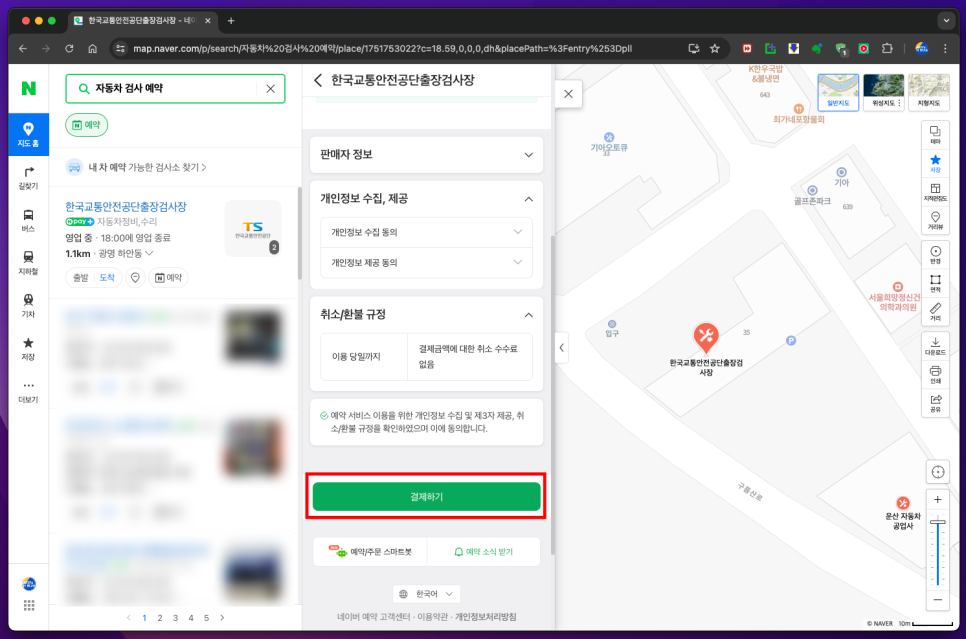Open a new Chrome tab
The height and width of the screenshot is (639, 966).
pyautogui.click(x=231, y=21)
